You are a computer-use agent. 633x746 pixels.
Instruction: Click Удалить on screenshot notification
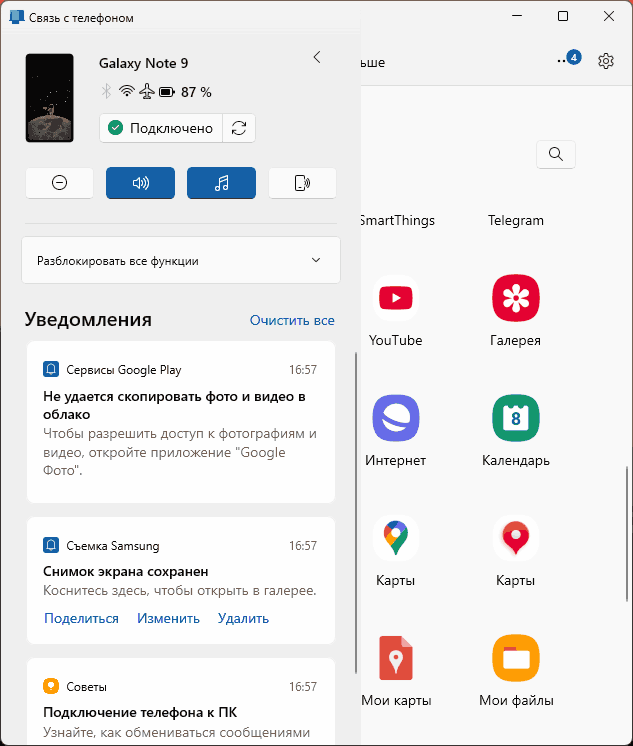click(x=243, y=618)
